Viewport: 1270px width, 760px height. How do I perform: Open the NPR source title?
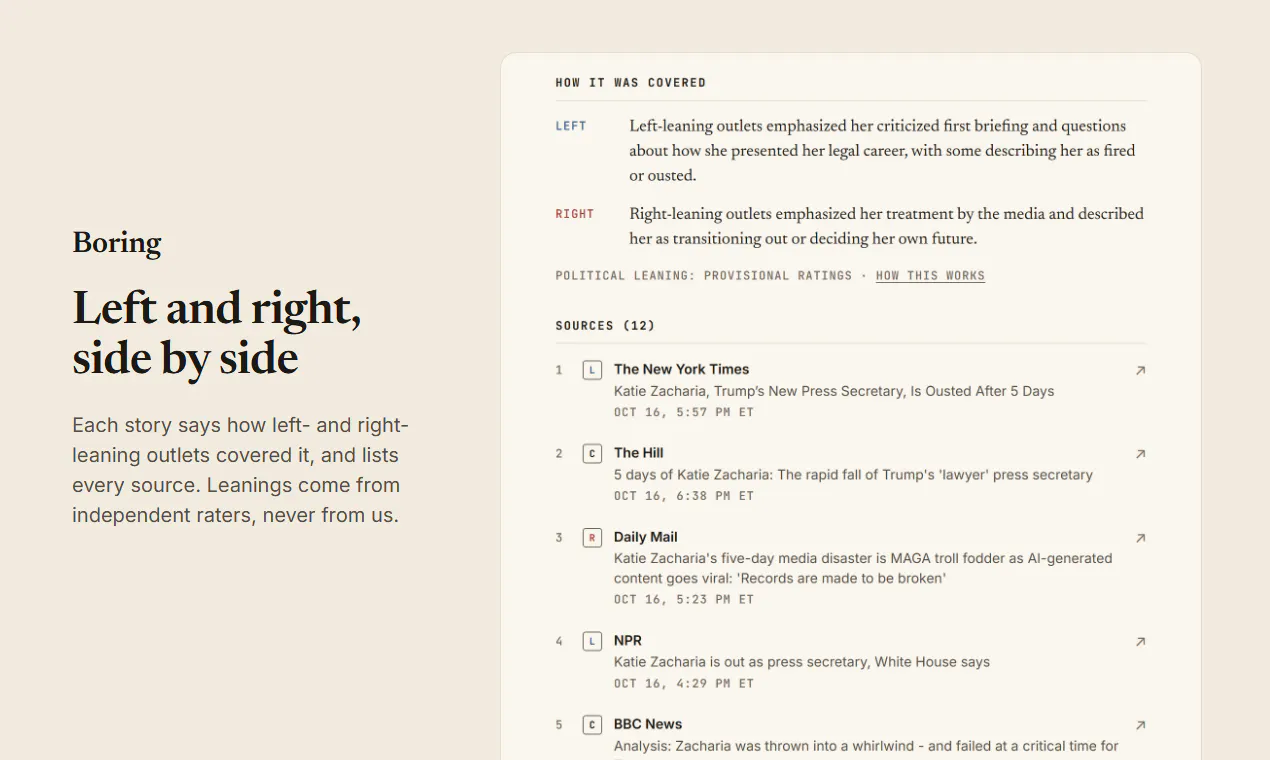(x=628, y=641)
